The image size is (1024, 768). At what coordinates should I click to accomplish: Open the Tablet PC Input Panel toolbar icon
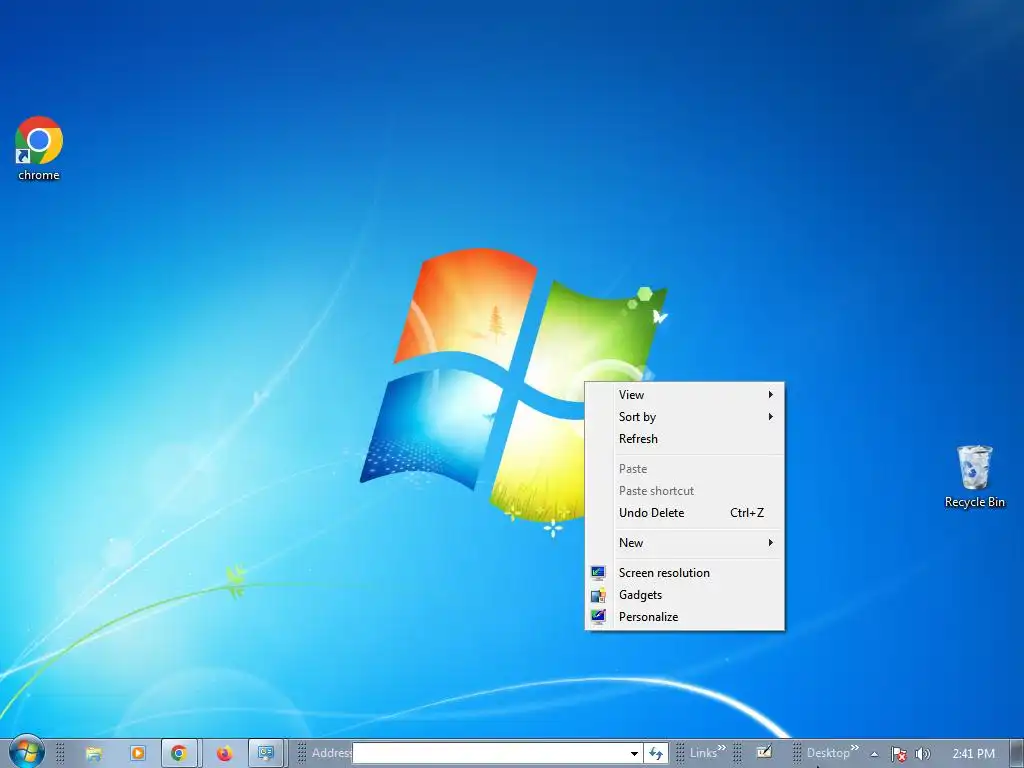tap(763, 753)
